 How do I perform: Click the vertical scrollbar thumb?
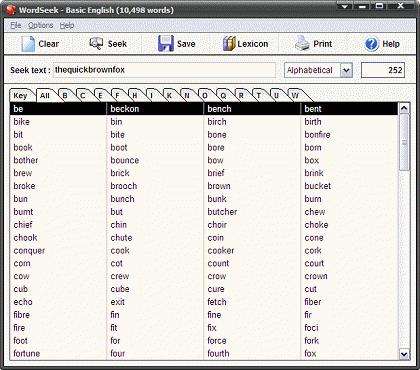(x=404, y=142)
